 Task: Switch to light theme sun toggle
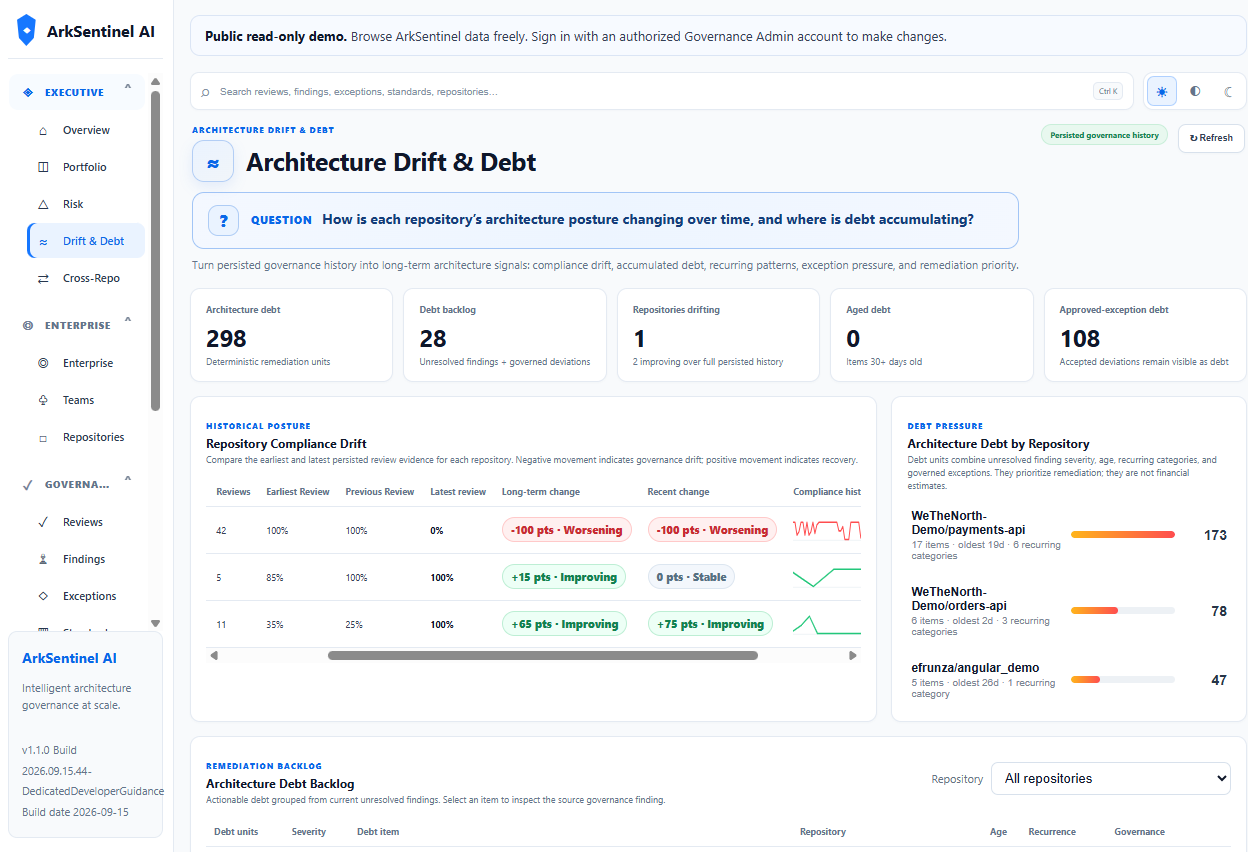[1161, 91]
